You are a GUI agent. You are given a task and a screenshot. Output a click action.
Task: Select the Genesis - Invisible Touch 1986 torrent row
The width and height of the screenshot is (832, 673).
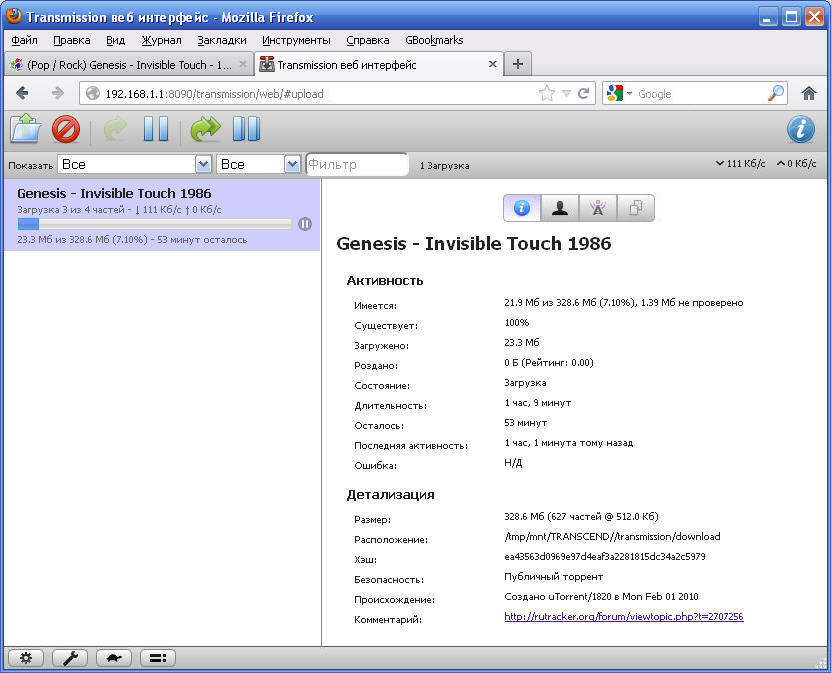point(161,215)
